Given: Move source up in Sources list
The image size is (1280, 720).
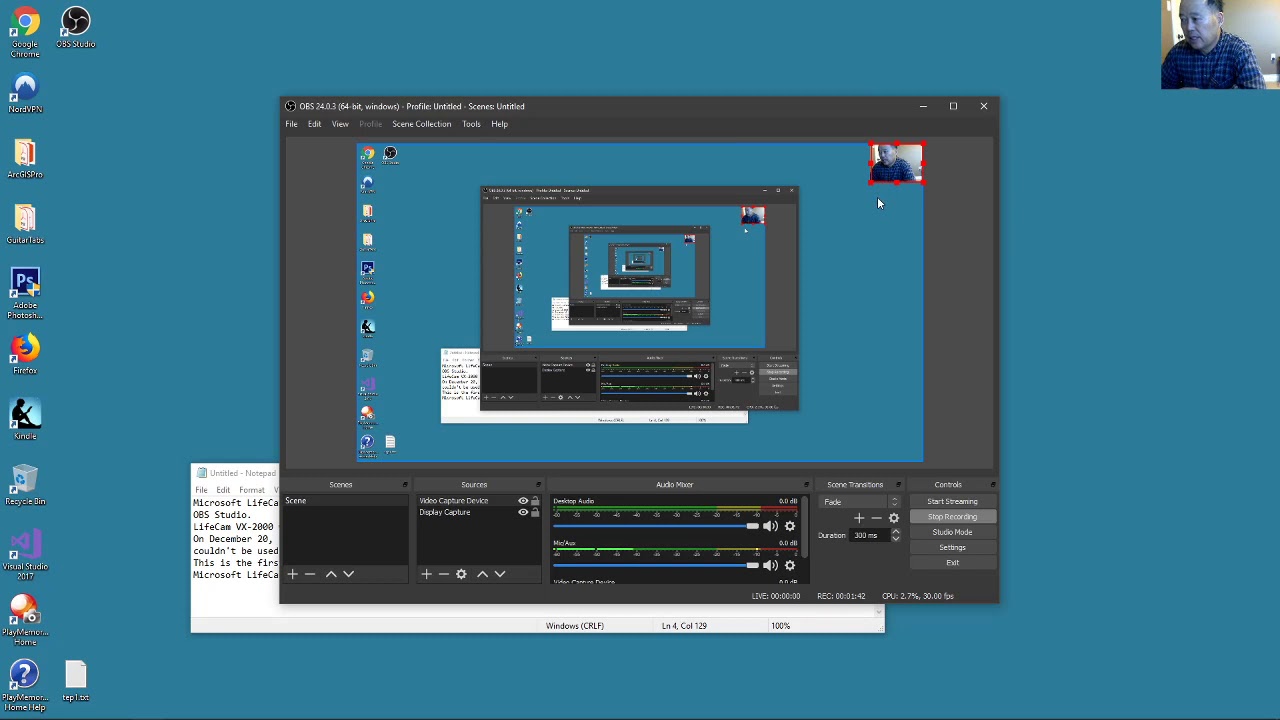Looking at the screenshot, I should point(482,574).
